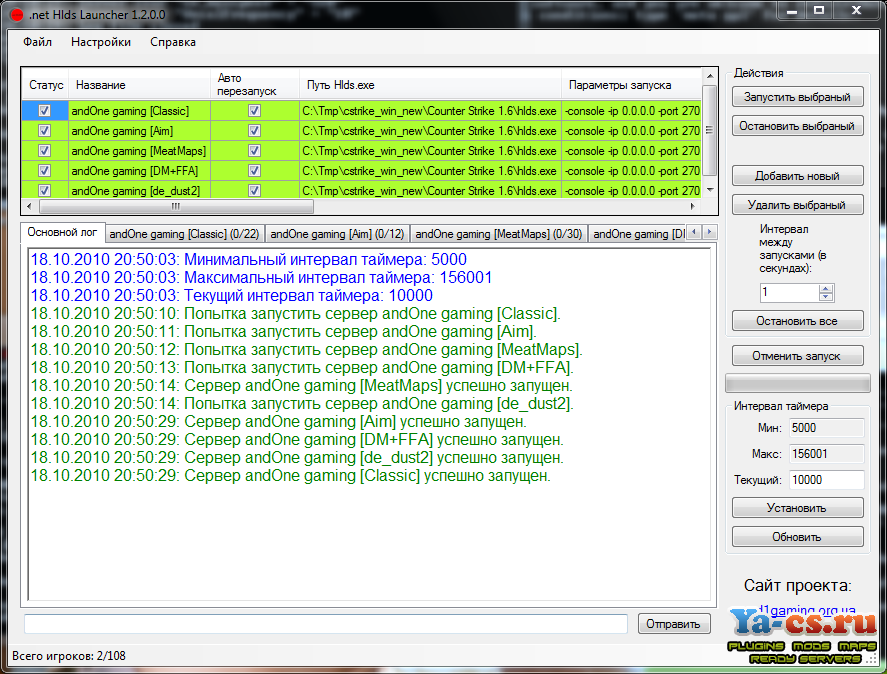This screenshot has width=887, height=674.
Task: Increase the launch interval with up spinner
Action: click(x=826, y=288)
